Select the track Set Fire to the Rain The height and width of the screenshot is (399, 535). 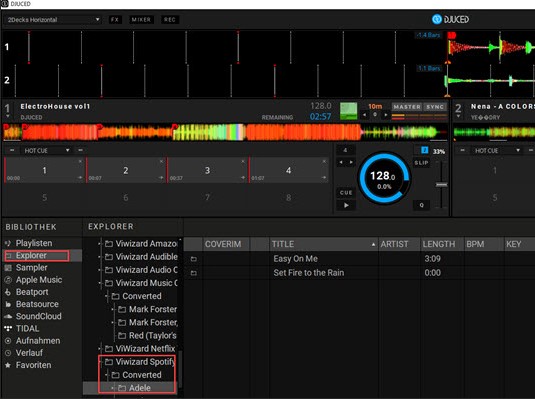click(309, 273)
